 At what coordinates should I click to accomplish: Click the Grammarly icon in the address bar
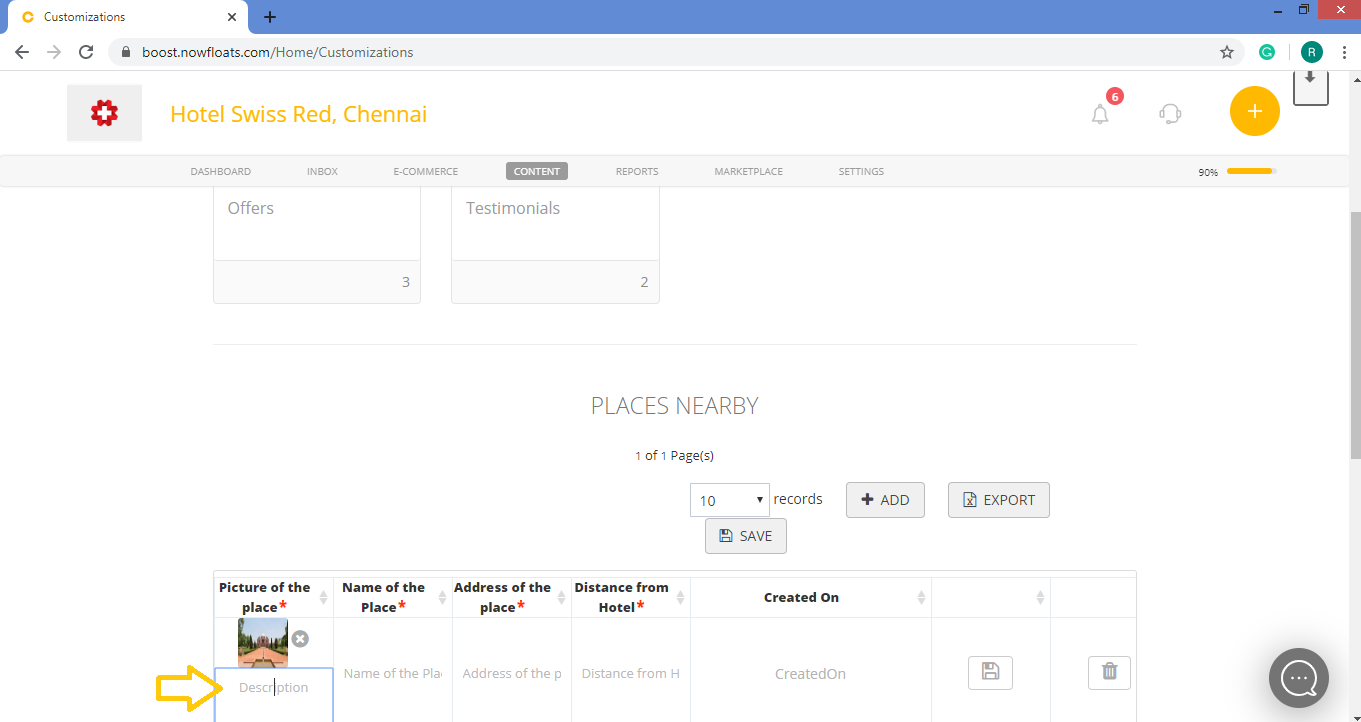1267,51
